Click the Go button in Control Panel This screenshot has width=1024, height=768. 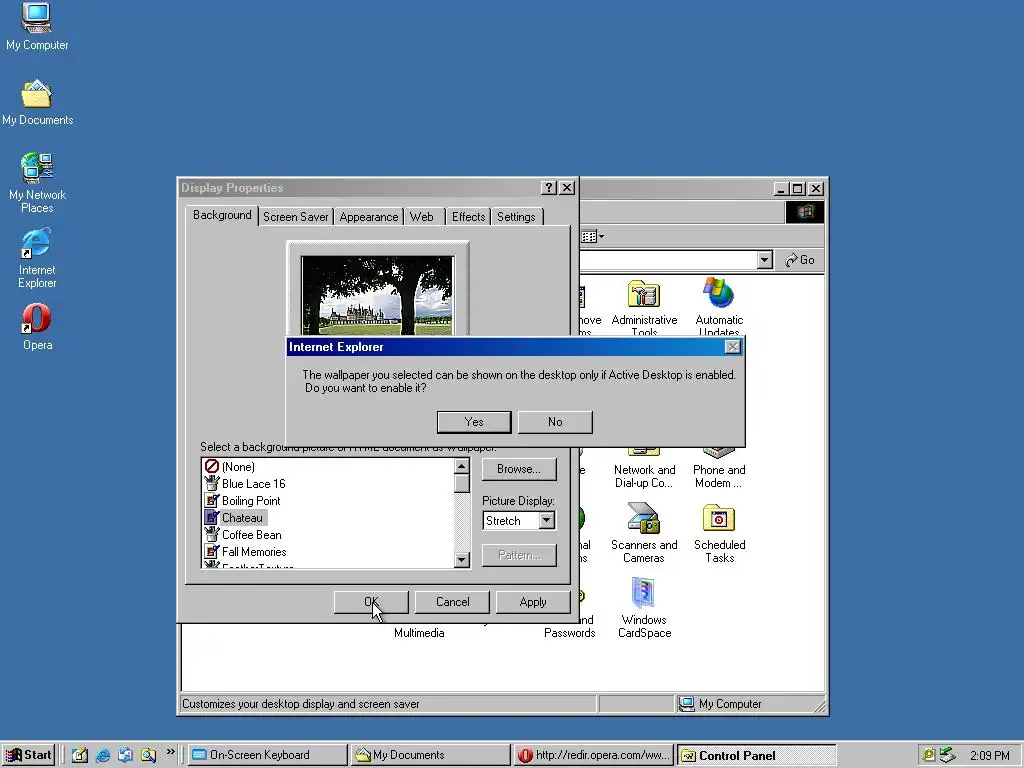click(800, 260)
